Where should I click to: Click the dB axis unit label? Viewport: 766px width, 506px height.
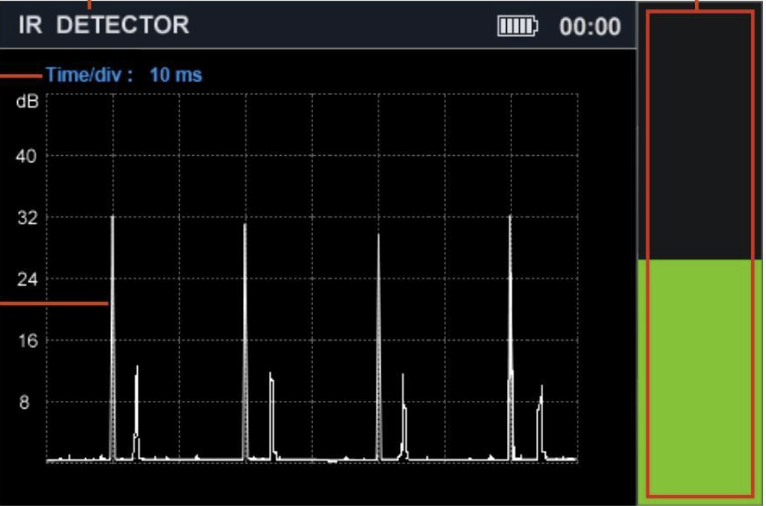tap(27, 102)
